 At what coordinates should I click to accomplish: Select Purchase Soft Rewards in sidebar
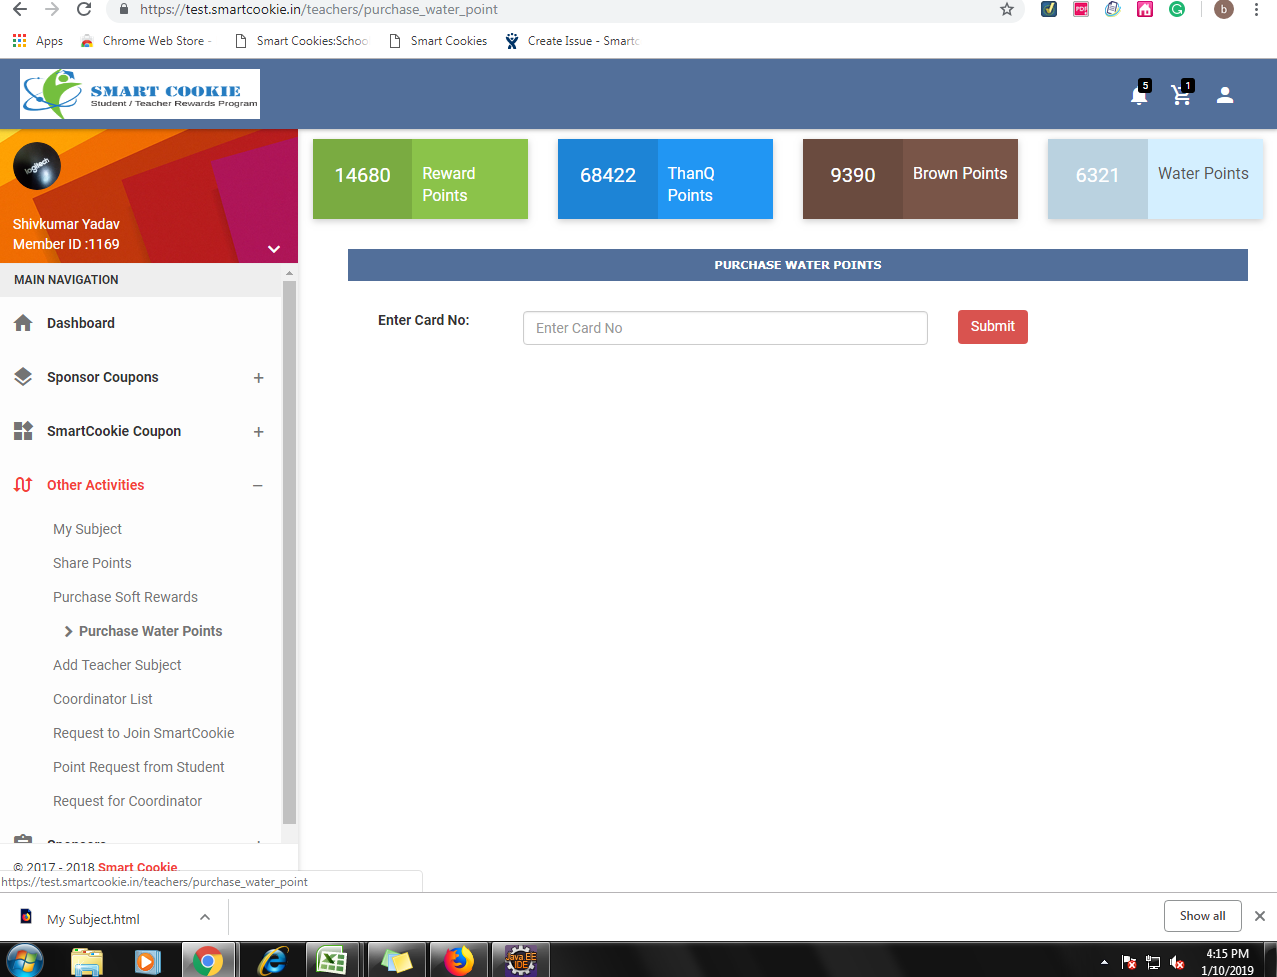pos(125,597)
